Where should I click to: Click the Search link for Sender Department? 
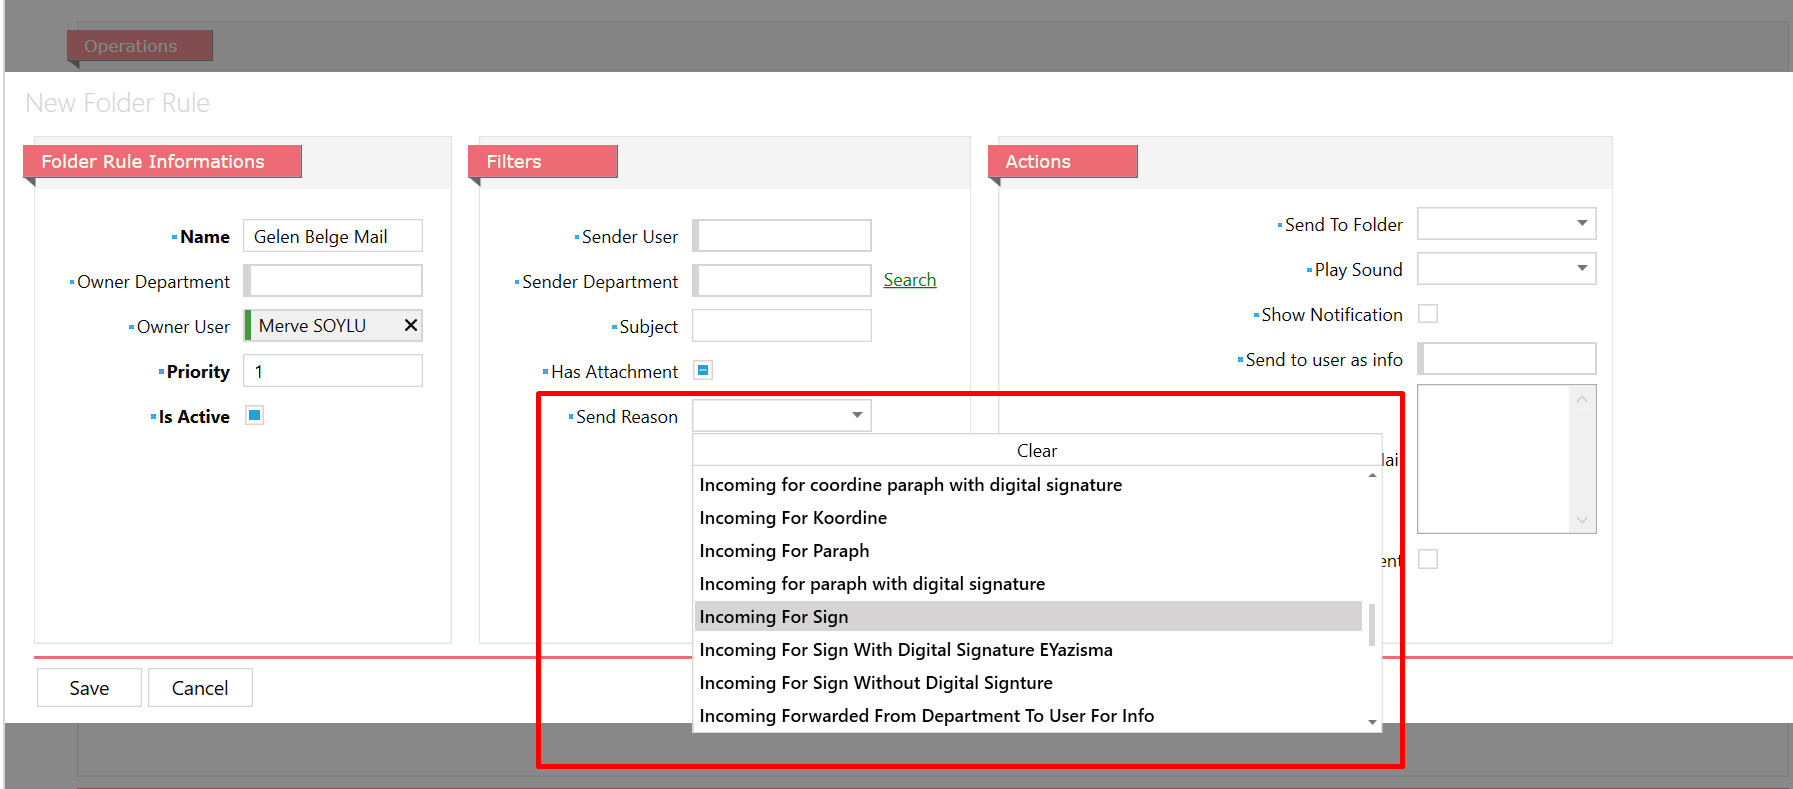[x=909, y=280]
